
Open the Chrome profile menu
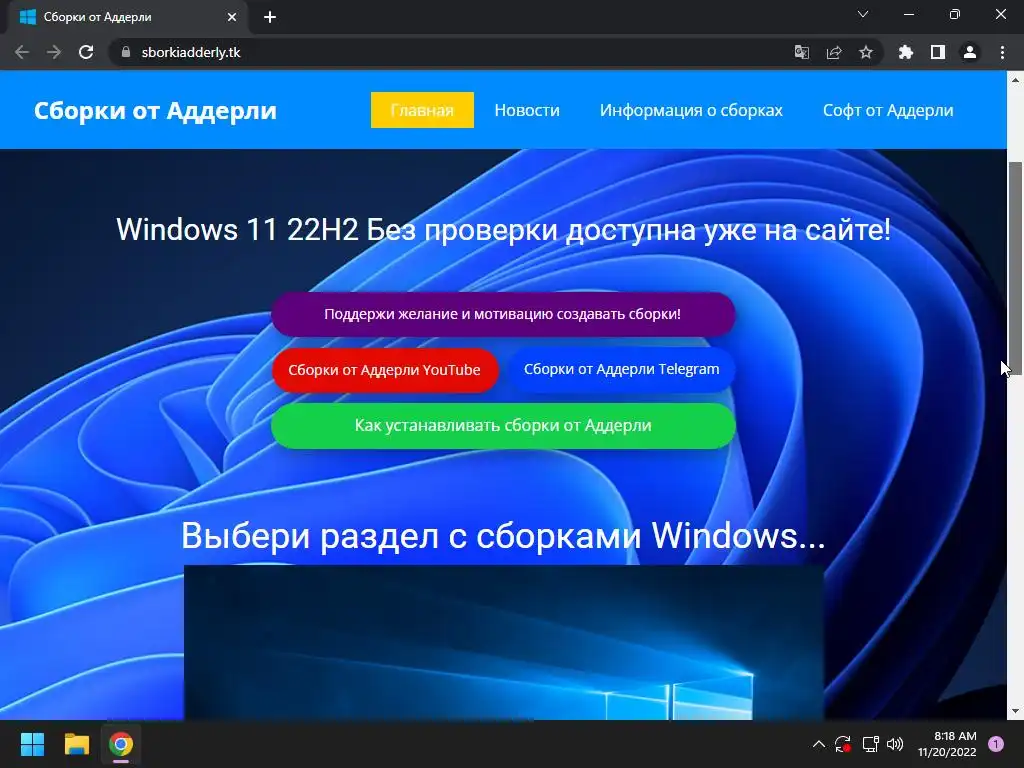pos(970,52)
